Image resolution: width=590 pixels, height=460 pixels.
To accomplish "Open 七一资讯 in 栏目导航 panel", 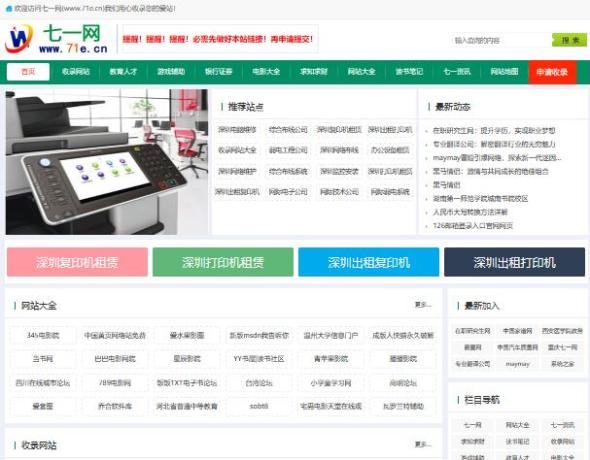I will [562, 425].
